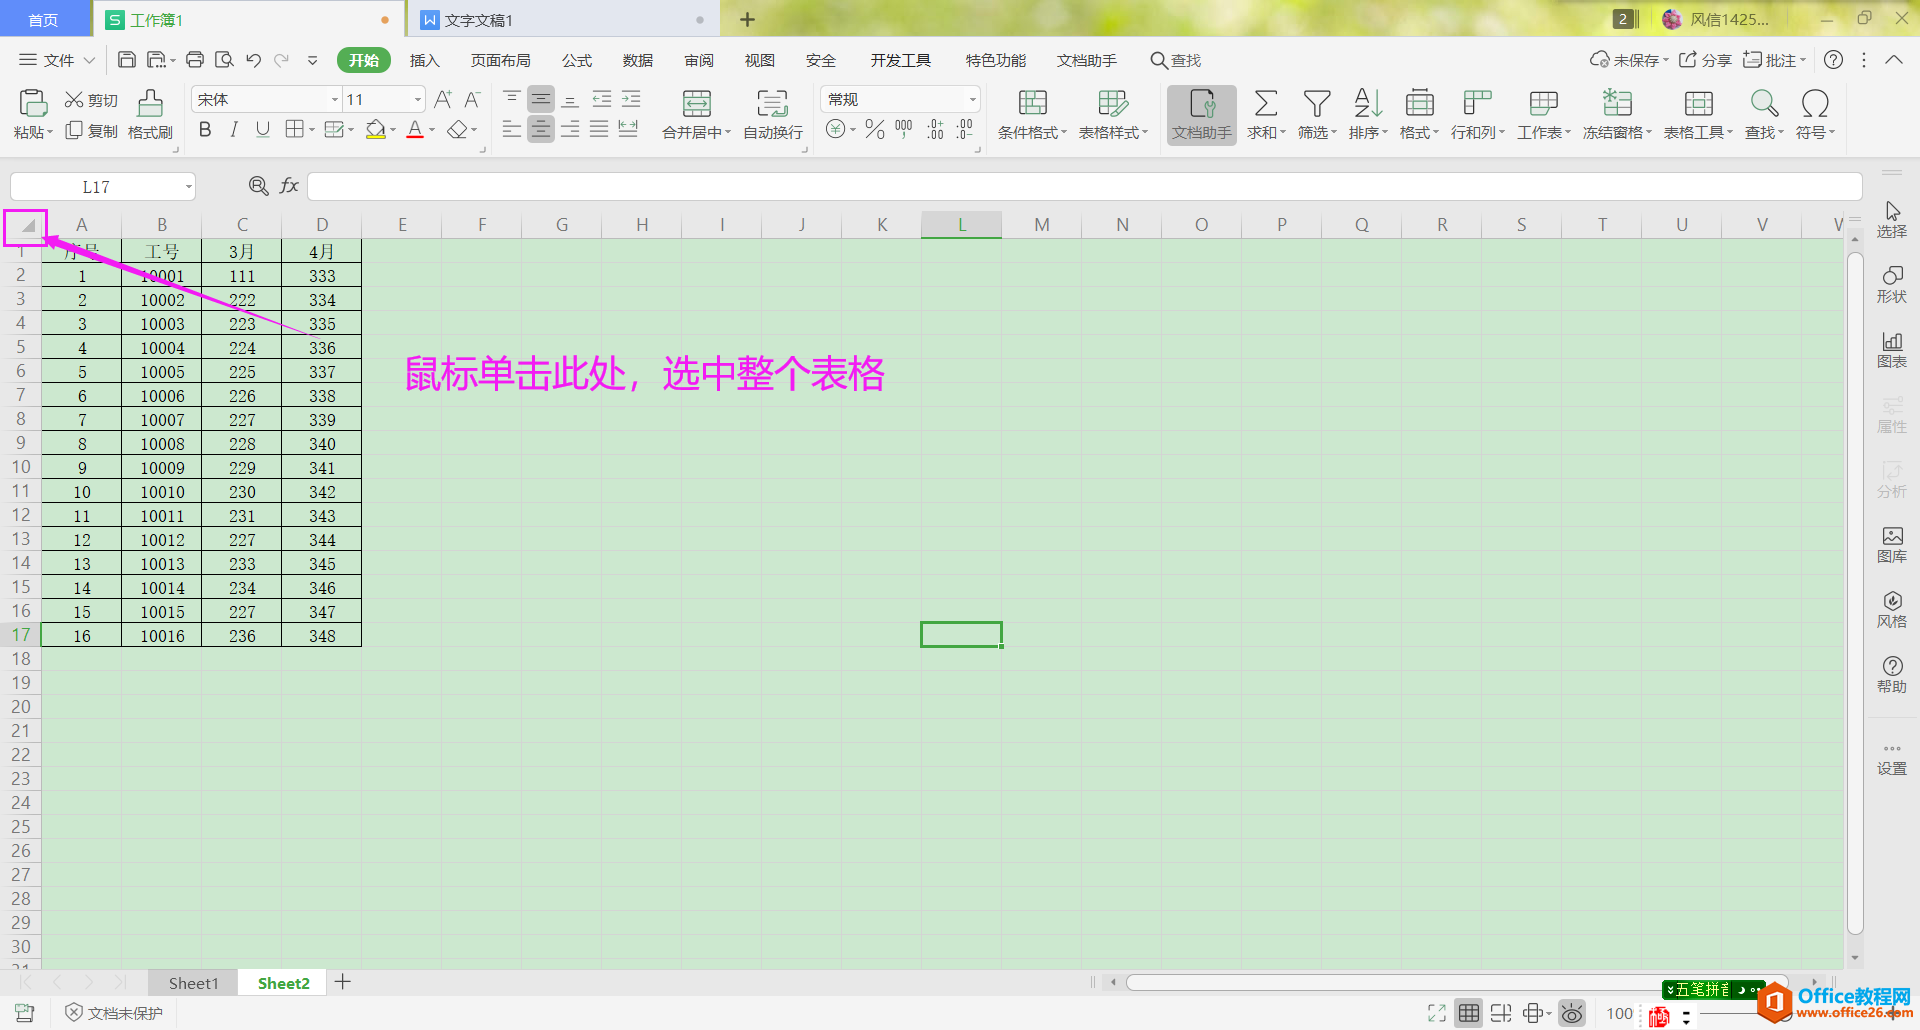Click the Select All corner triangle
The height and width of the screenshot is (1030, 1920).
click(x=26, y=226)
